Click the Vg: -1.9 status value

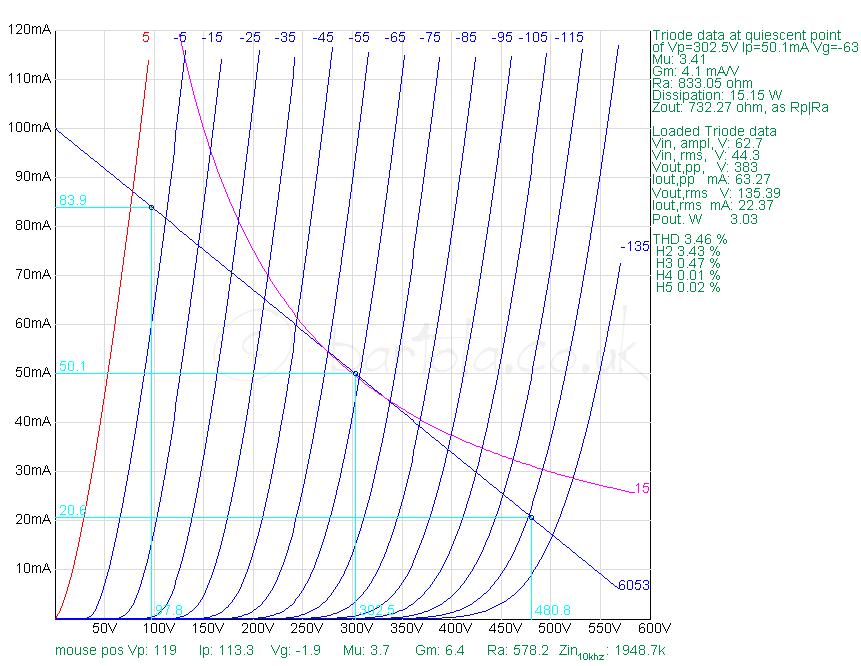(x=296, y=651)
